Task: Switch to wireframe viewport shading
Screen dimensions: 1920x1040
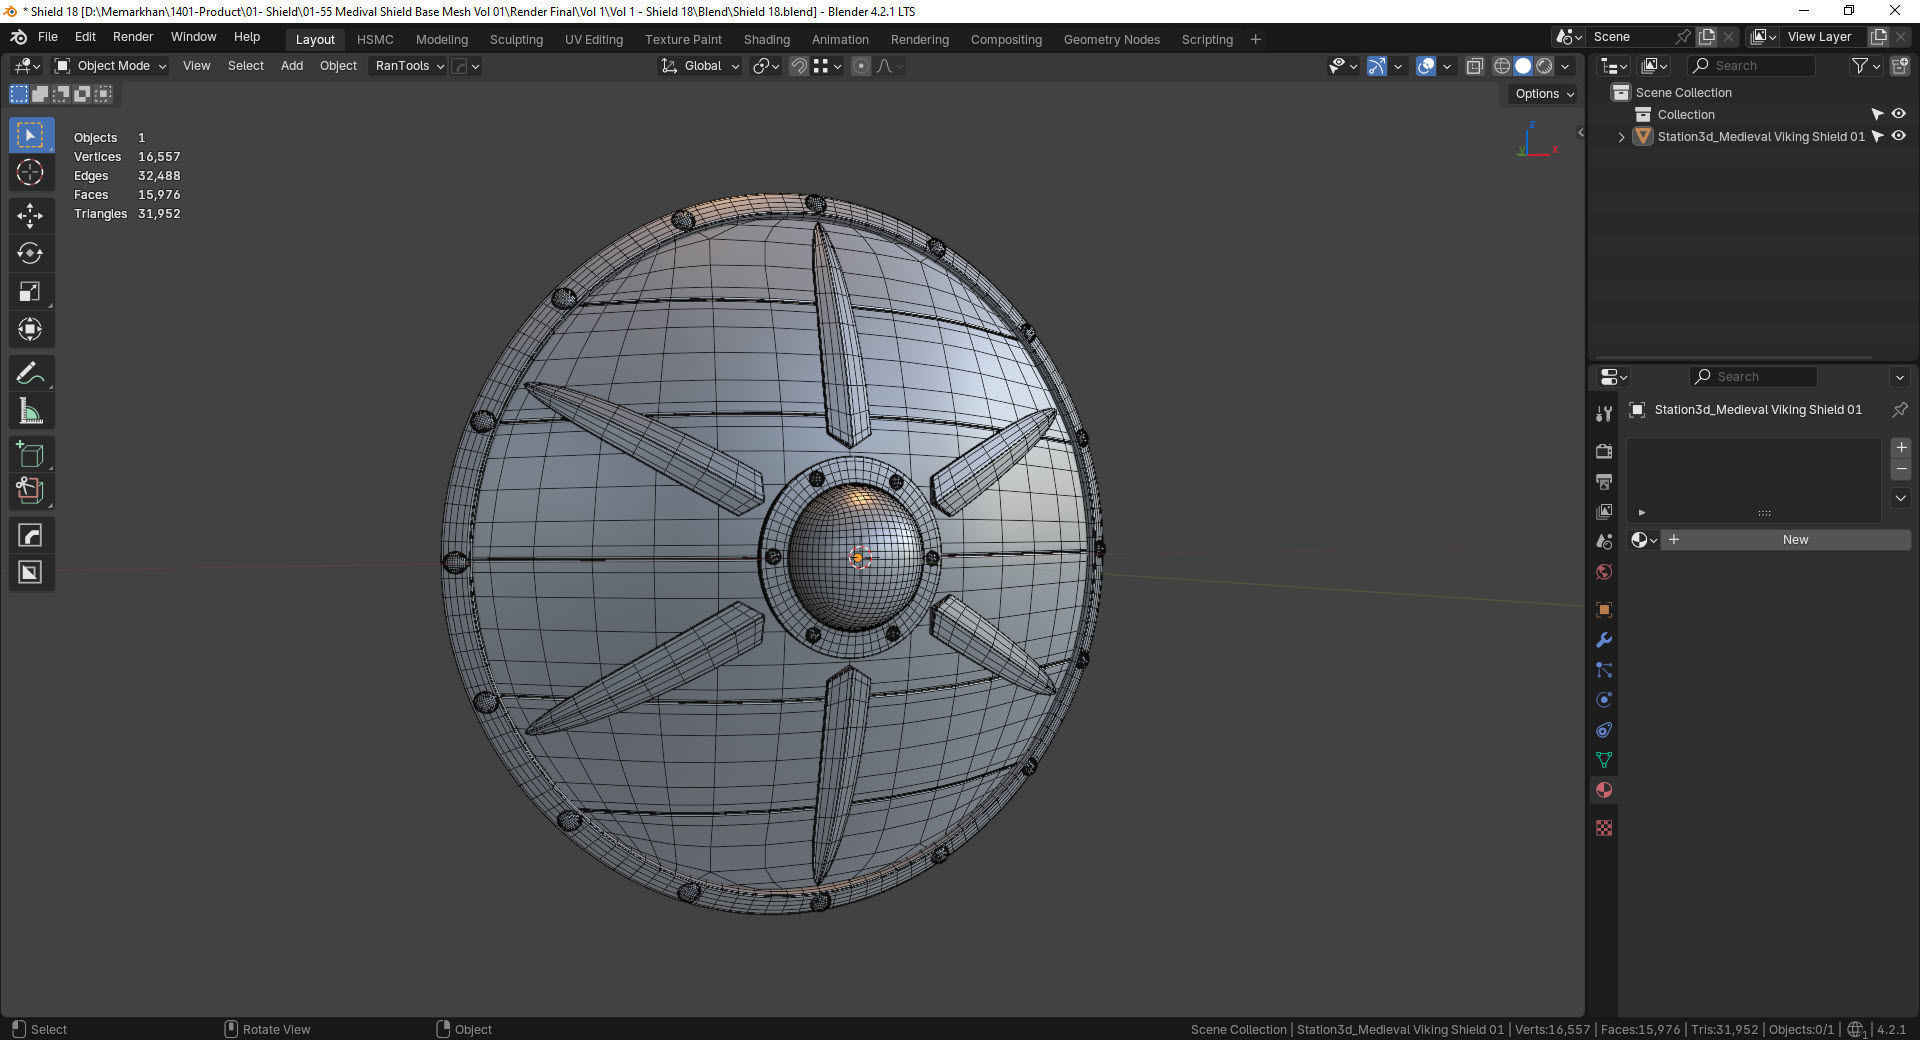Action: click(x=1501, y=66)
